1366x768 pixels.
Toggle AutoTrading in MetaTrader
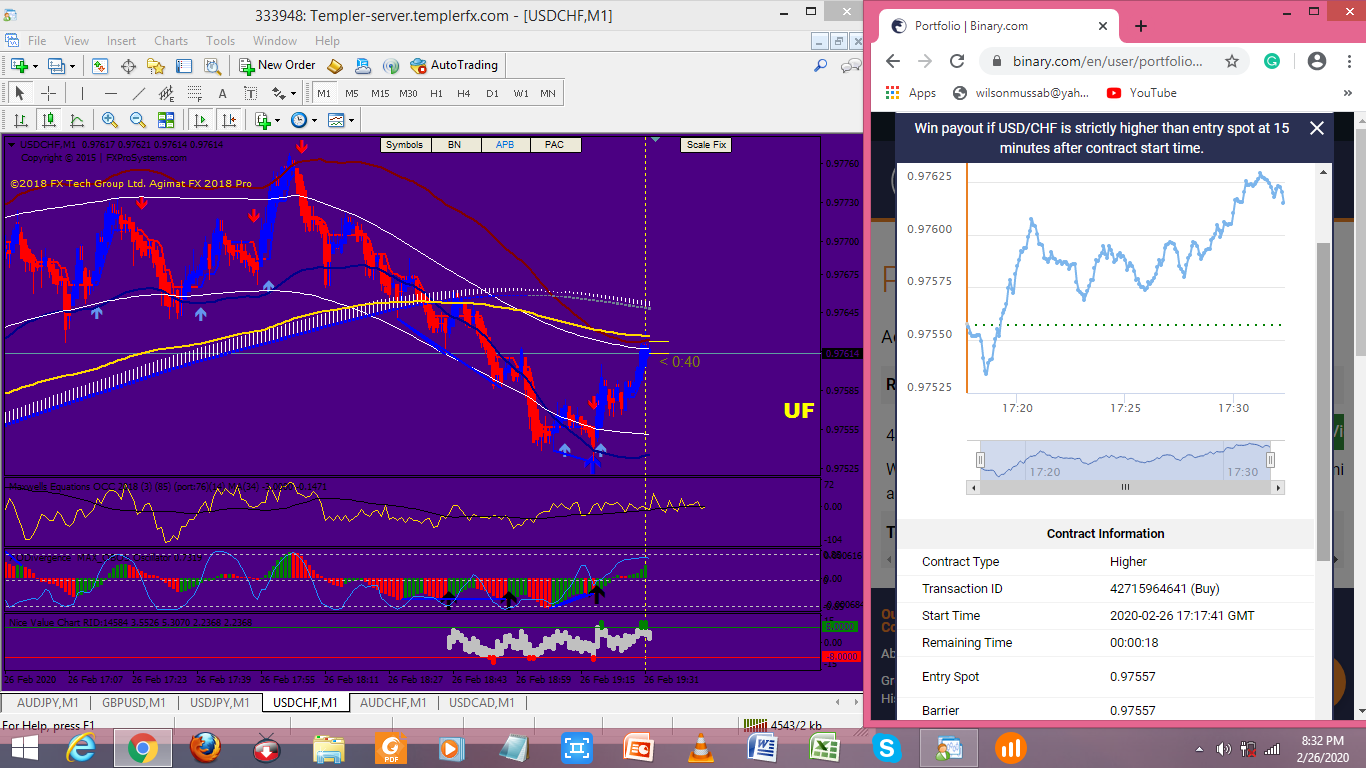[455, 66]
